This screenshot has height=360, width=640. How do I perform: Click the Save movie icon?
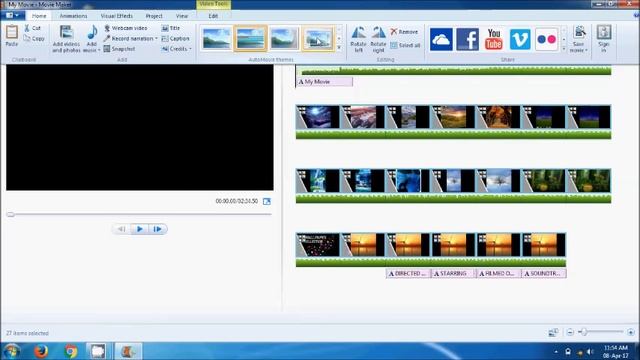(x=579, y=33)
